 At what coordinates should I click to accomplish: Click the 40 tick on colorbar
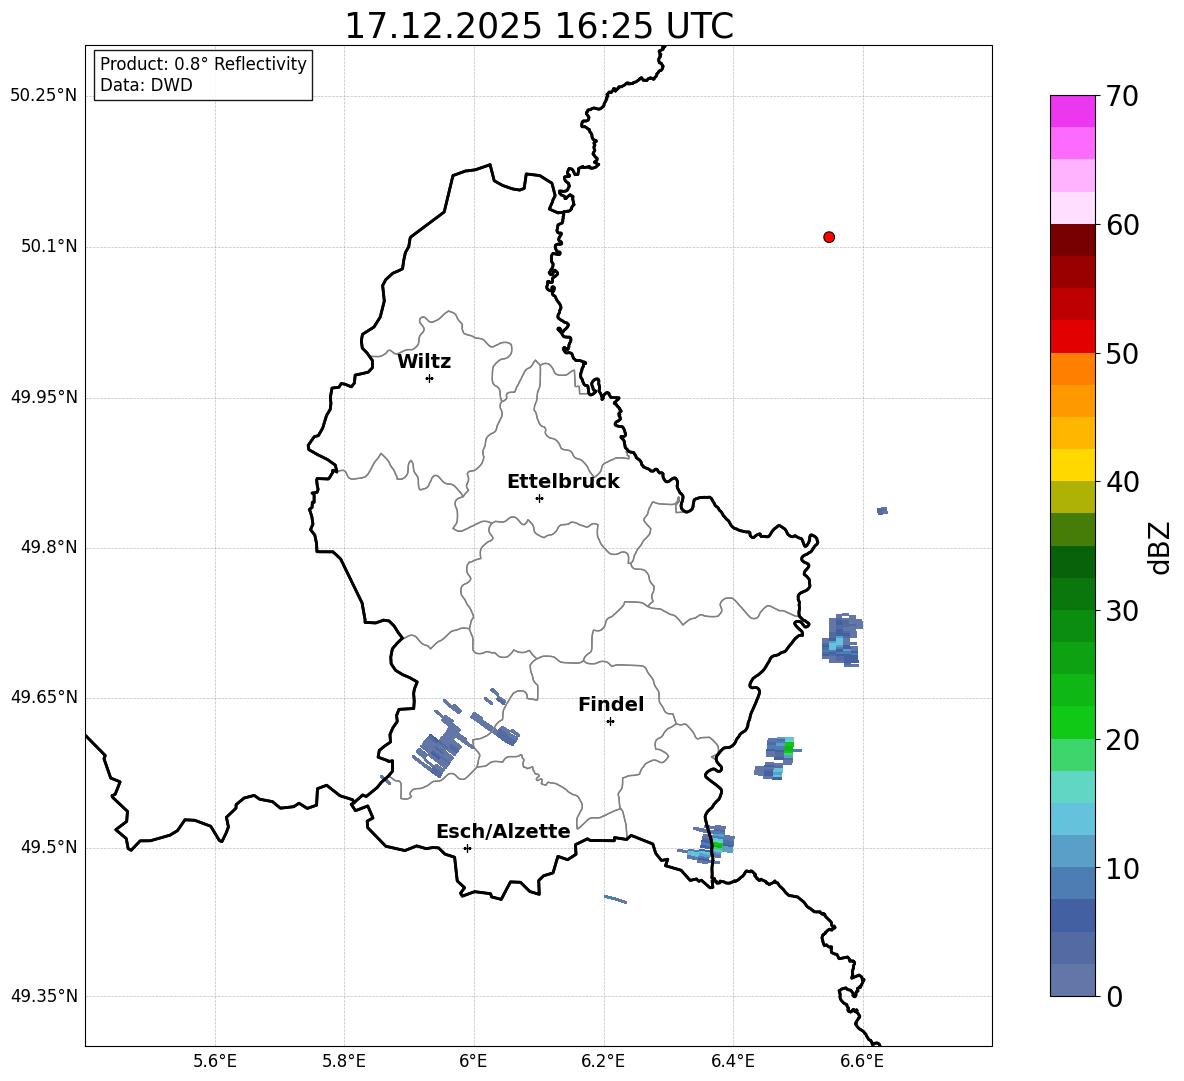[x=1122, y=482]
